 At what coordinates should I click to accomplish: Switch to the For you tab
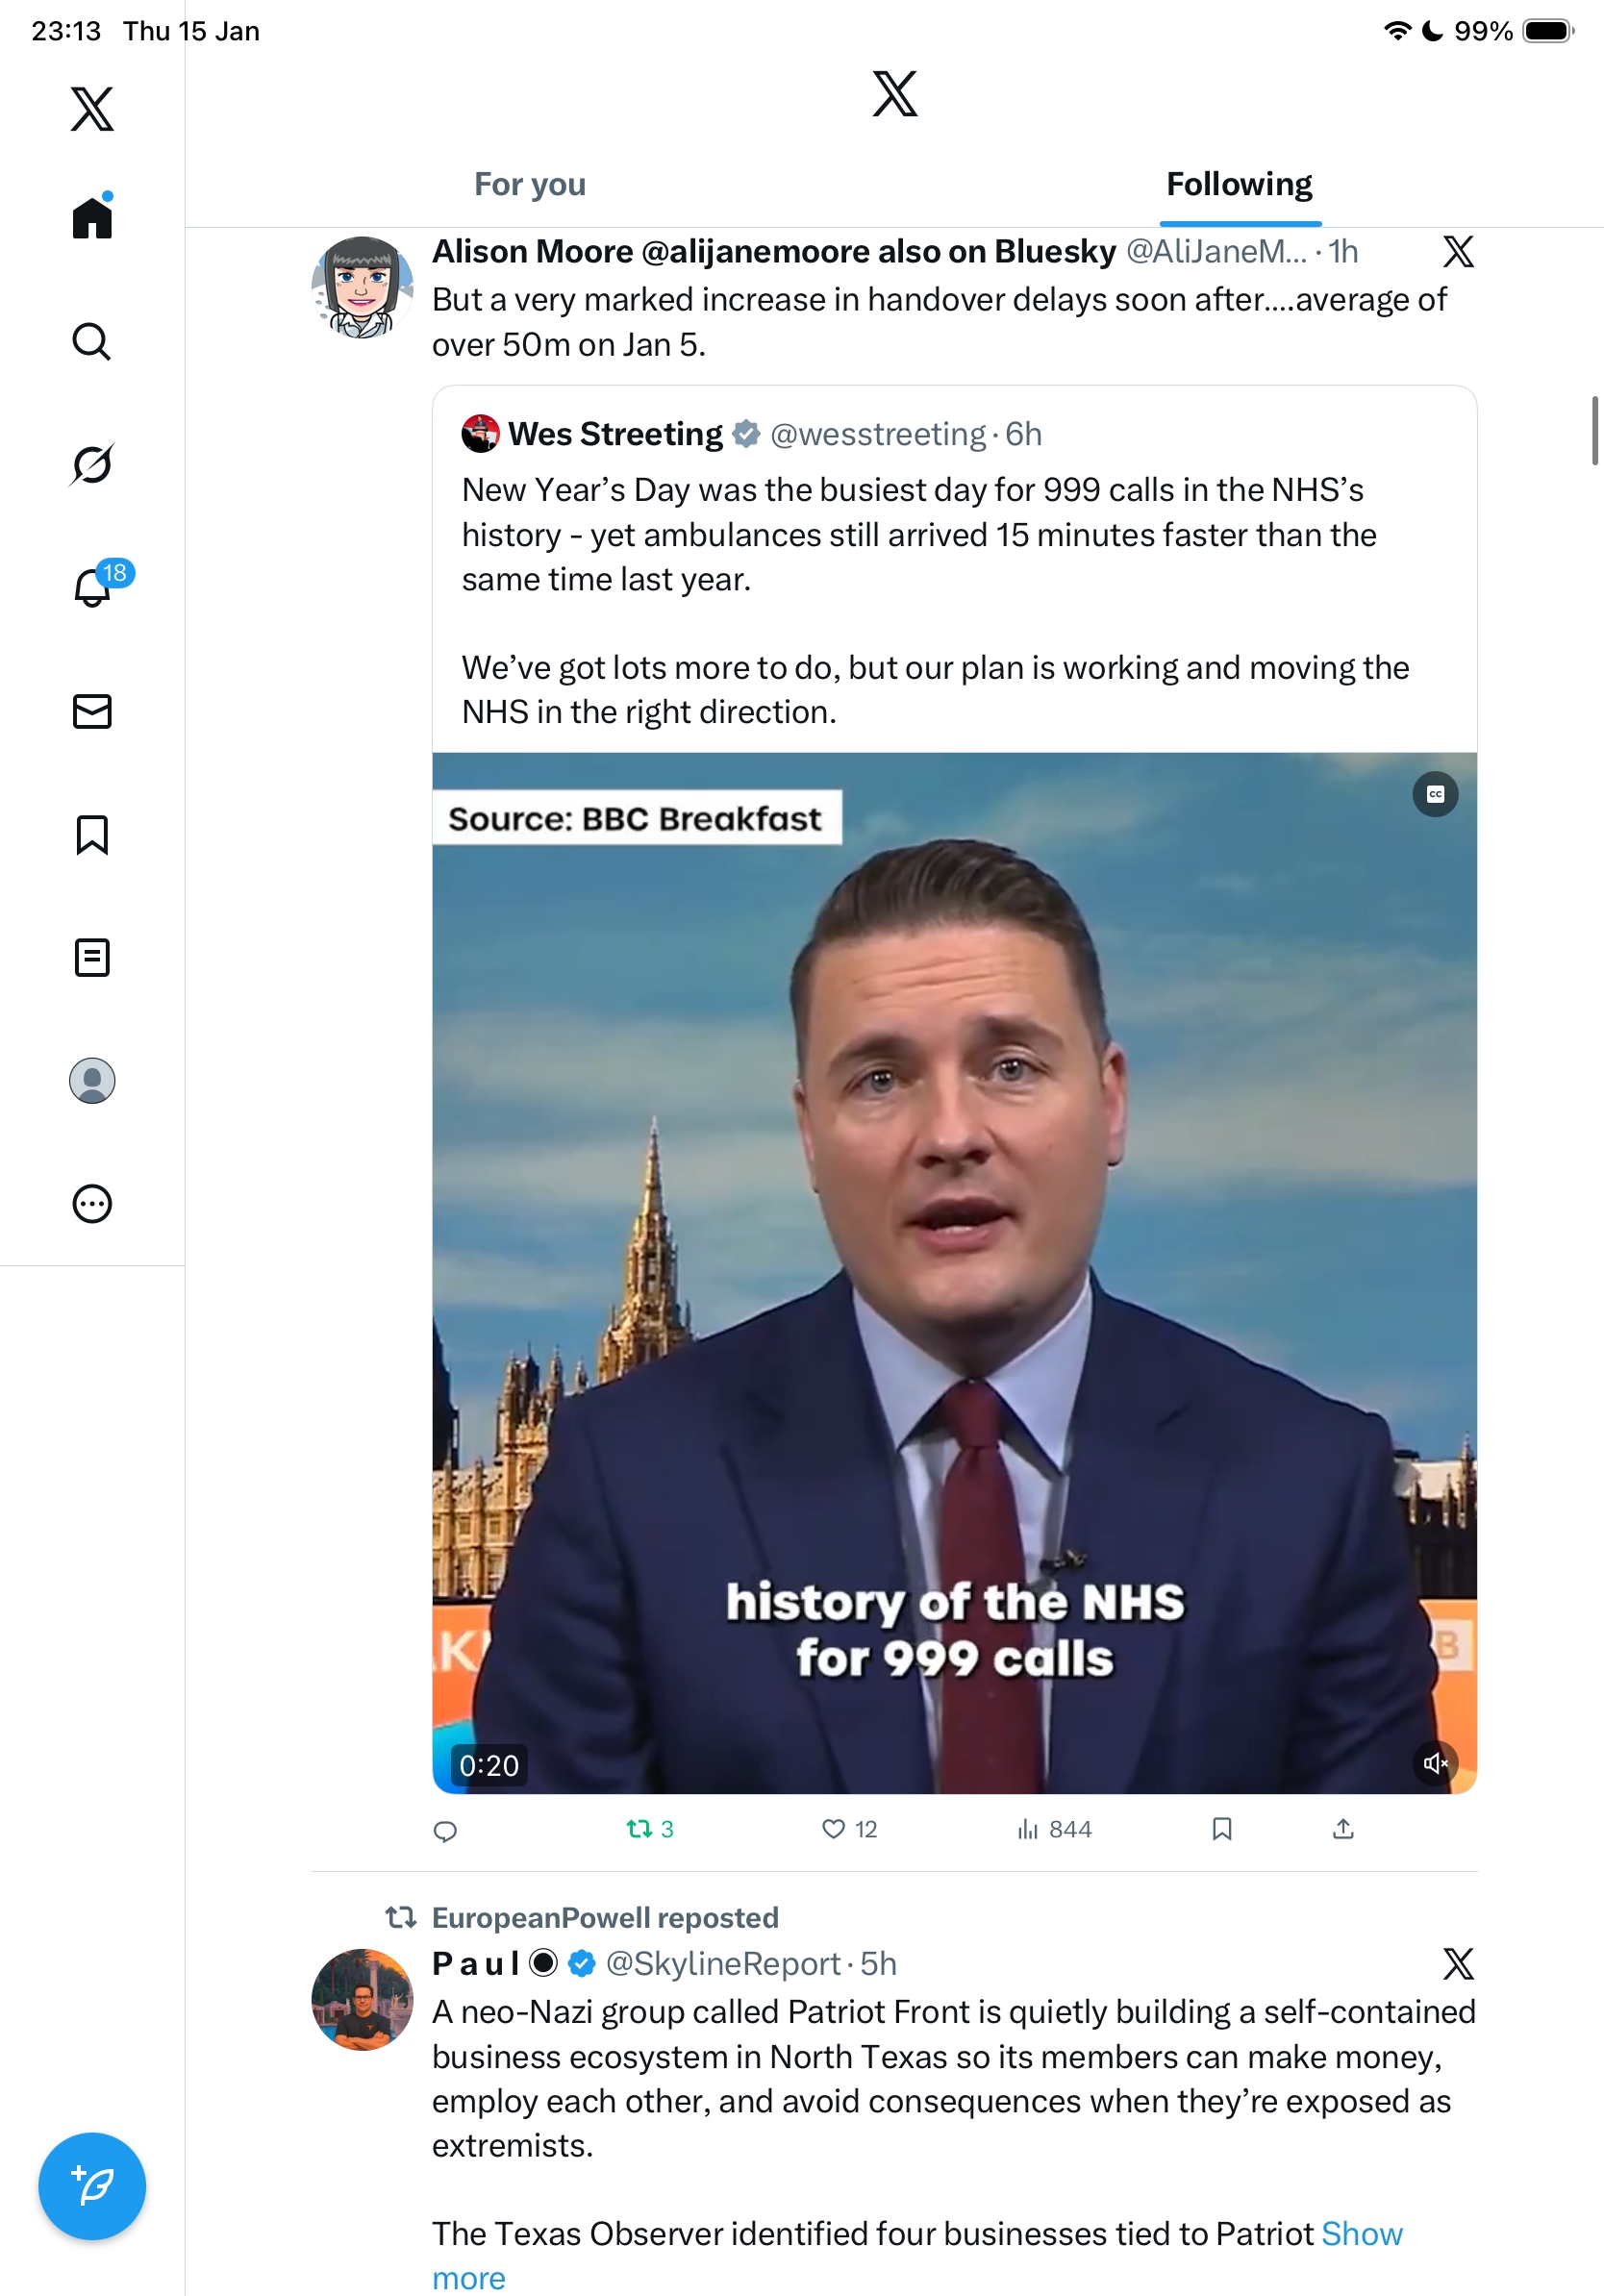[x=530, y=184]
